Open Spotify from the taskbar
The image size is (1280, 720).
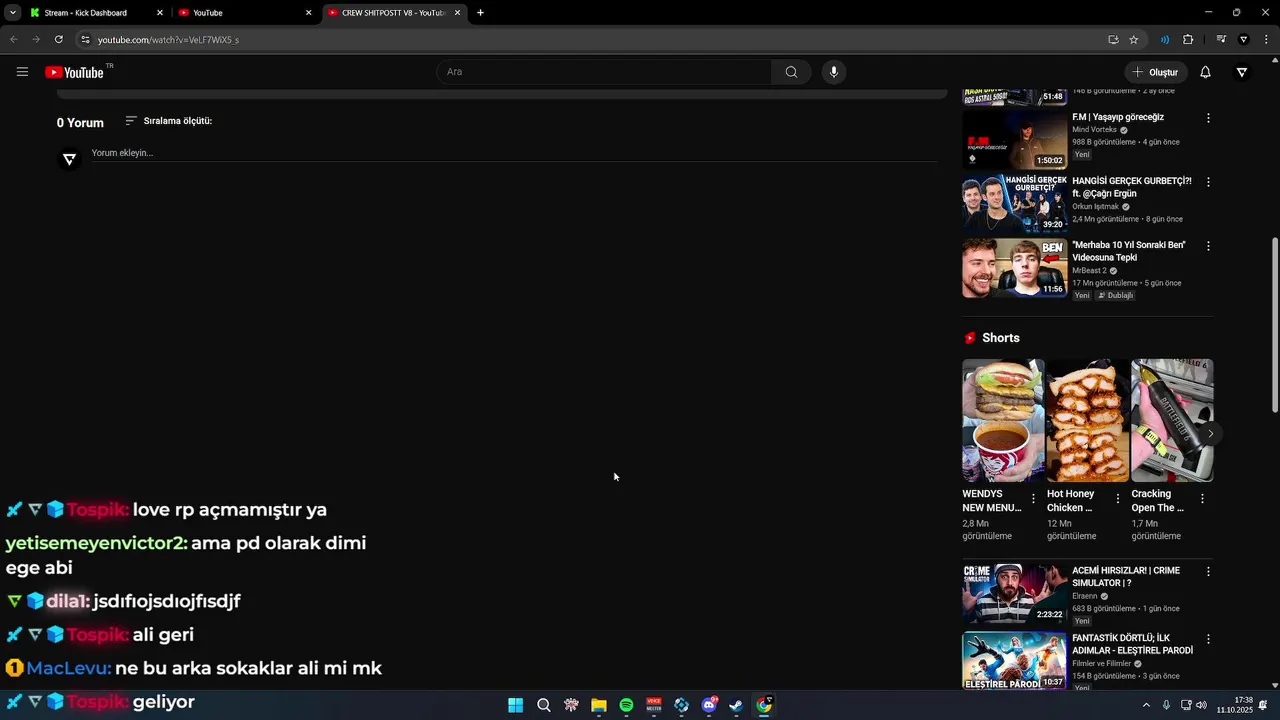click(626, 705)
